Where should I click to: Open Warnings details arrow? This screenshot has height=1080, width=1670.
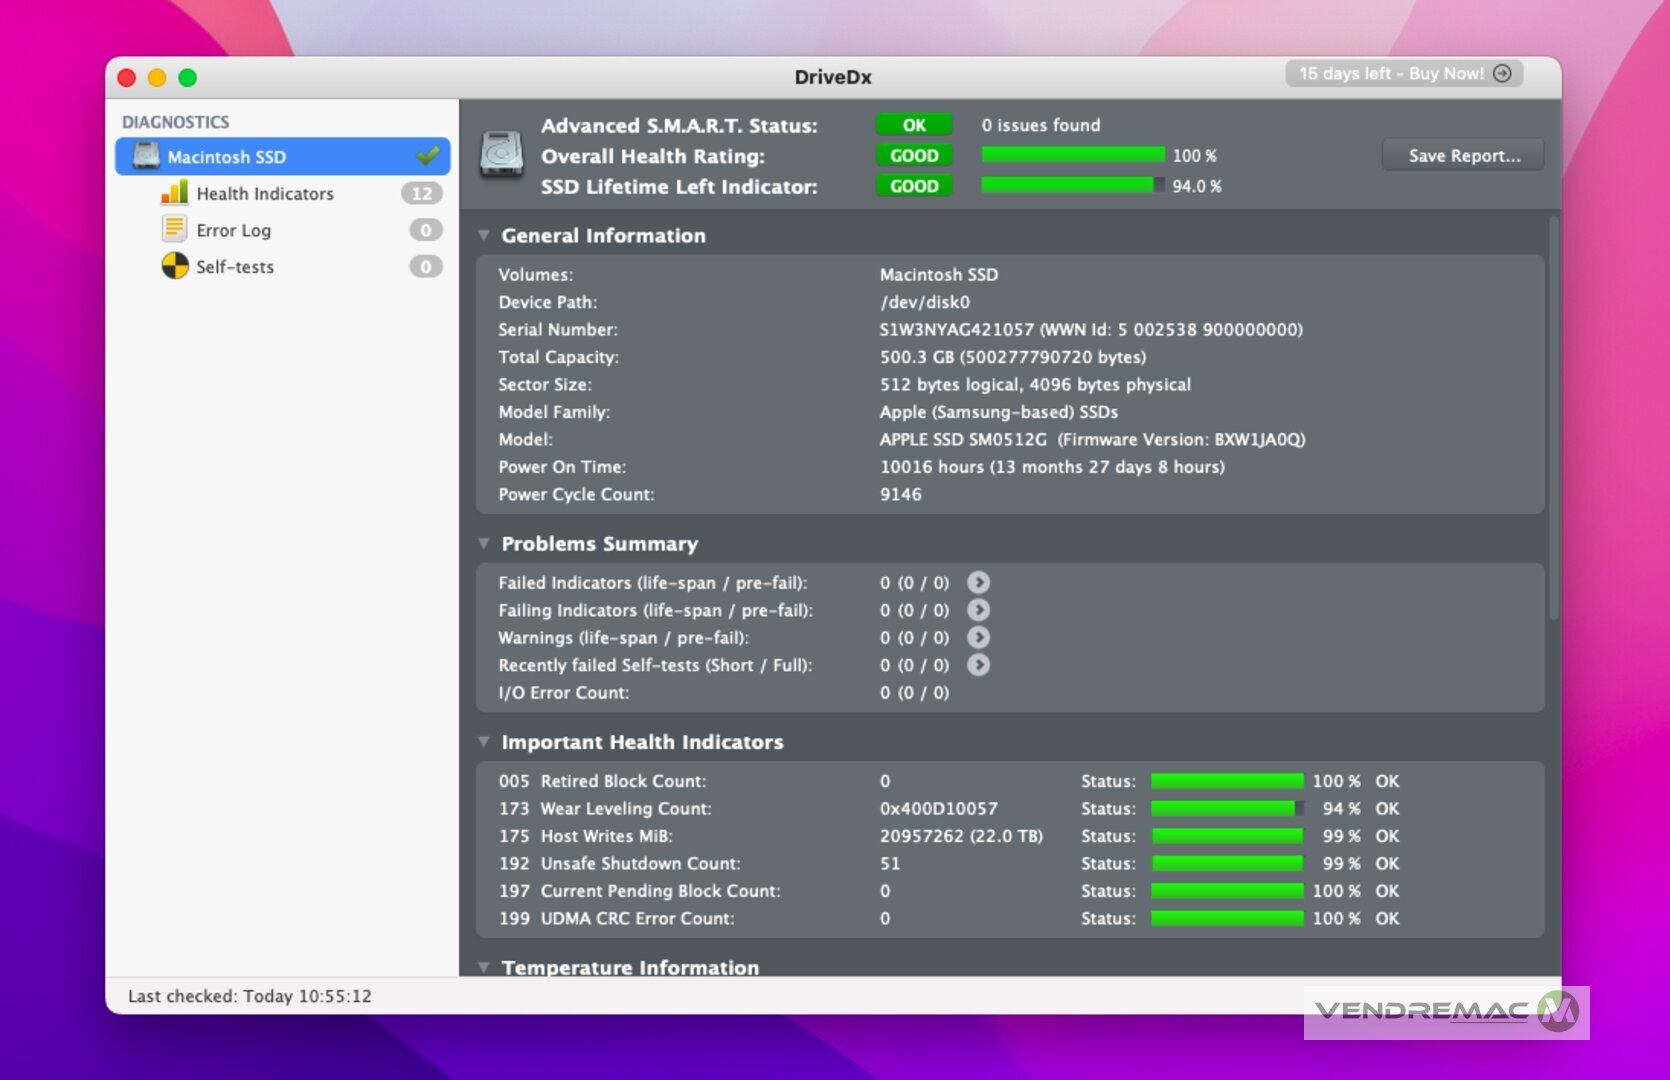tap(978, 637)
